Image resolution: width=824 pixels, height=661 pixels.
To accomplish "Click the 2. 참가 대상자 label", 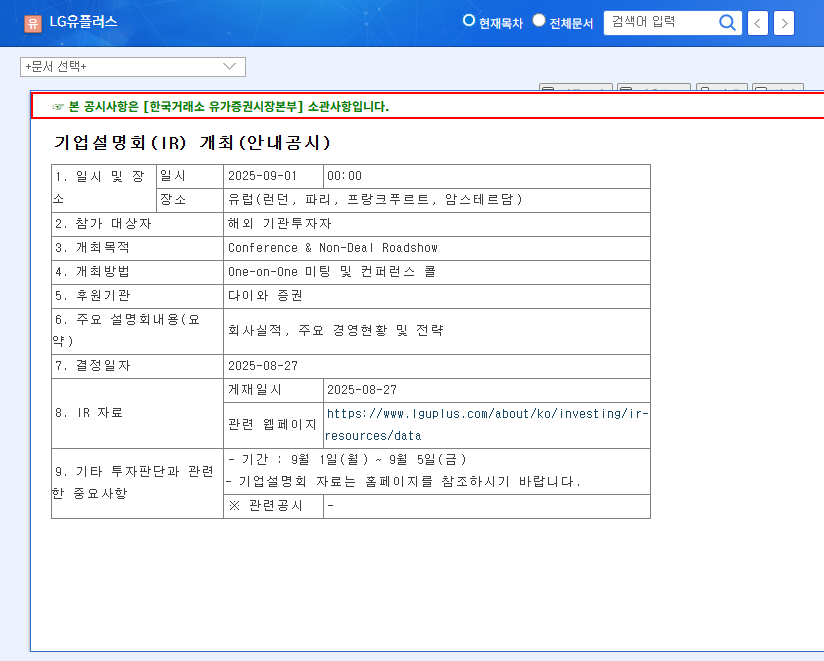I will coord(138,224).
